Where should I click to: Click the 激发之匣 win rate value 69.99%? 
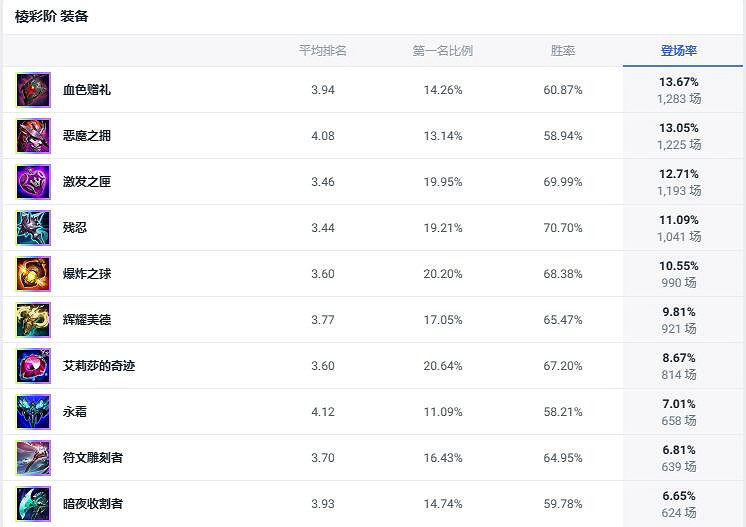tap(563, 182)
